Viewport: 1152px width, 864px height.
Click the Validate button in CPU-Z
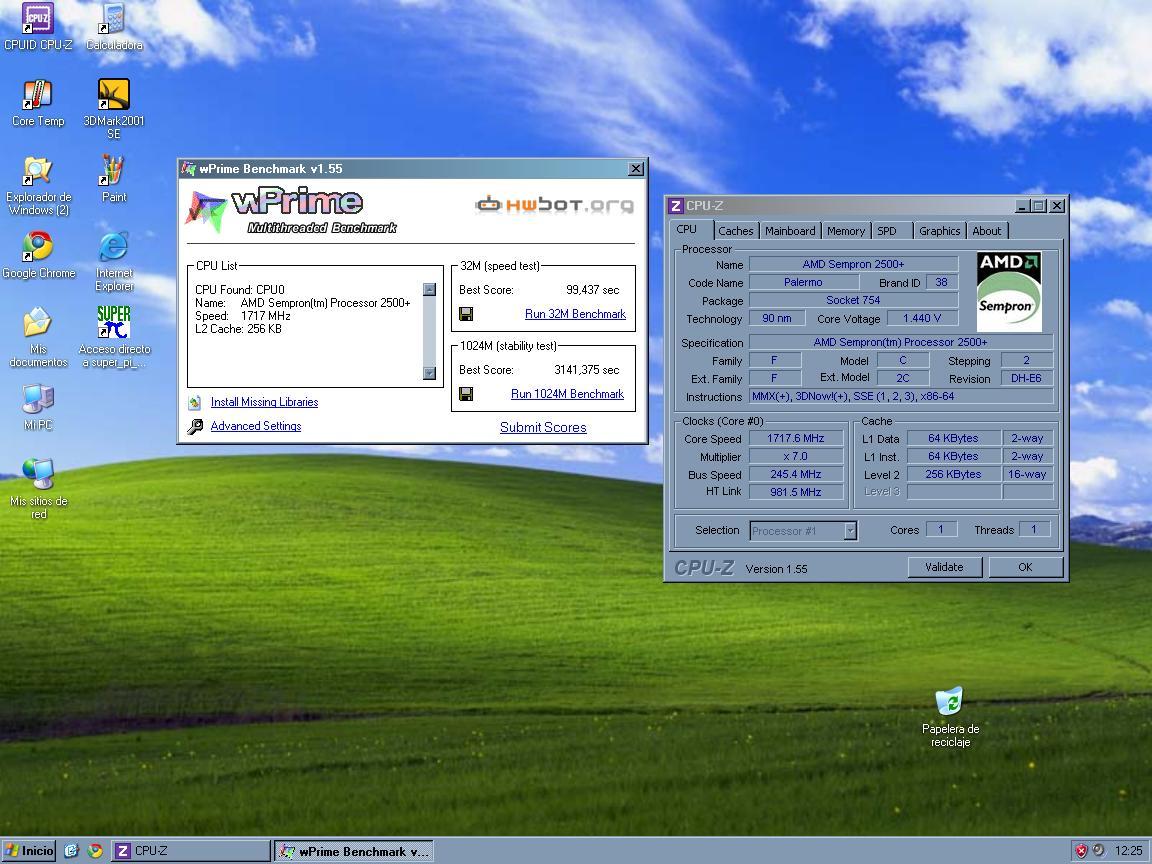pos(944,567)
